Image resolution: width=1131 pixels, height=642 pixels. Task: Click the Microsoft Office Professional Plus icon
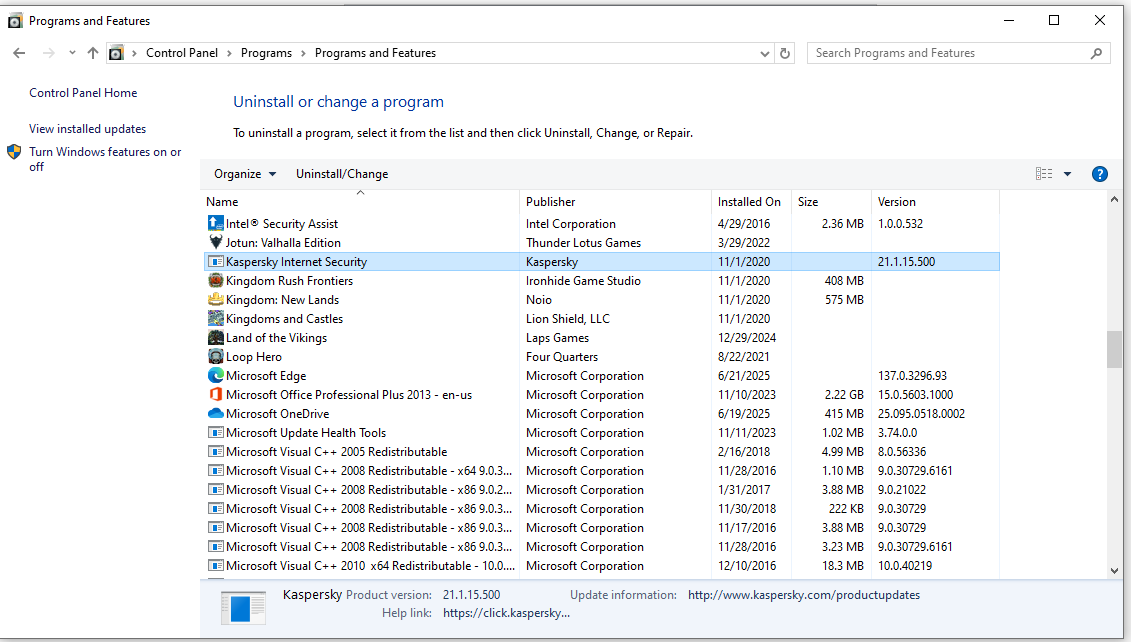[x=215, y=394]
